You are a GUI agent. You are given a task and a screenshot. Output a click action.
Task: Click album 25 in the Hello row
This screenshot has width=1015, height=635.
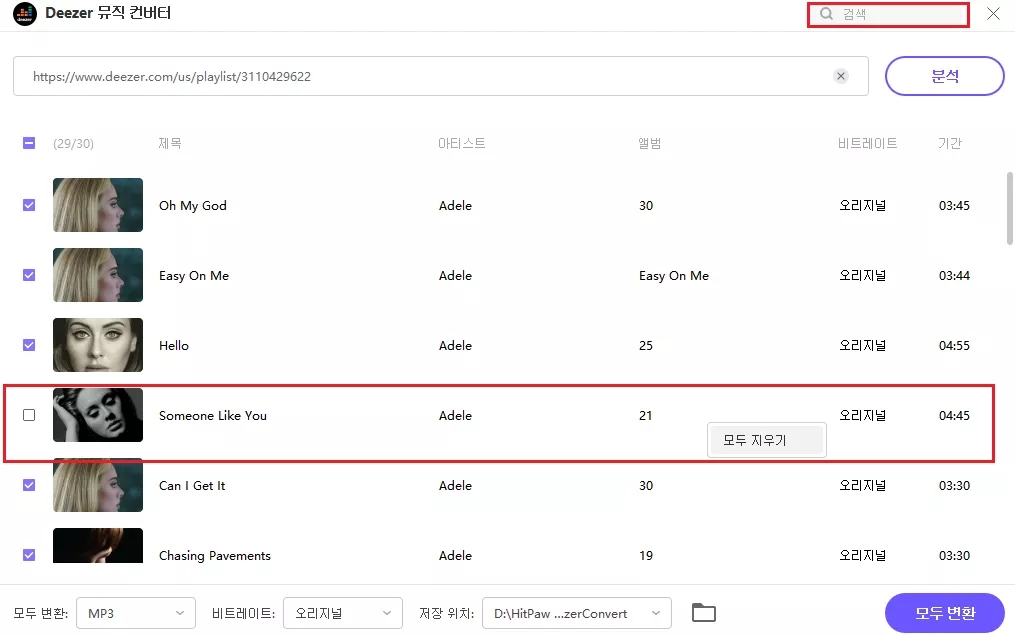click(646, 346)
